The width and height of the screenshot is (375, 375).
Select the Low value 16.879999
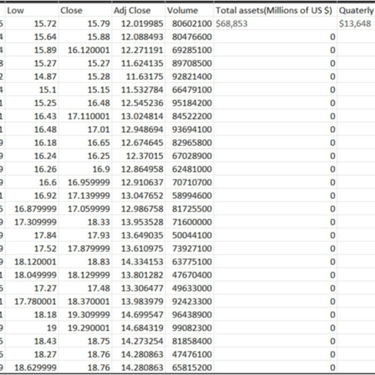point(35,209)
